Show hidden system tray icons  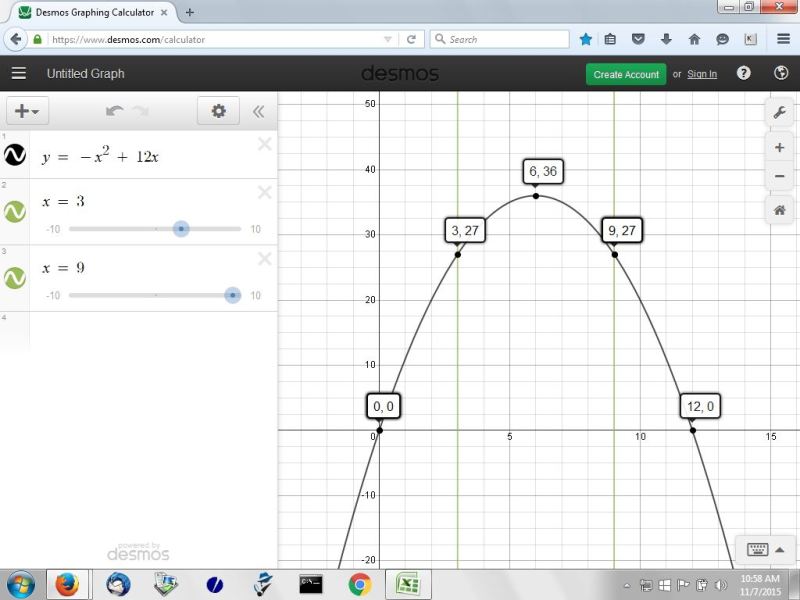pos(627,586)
